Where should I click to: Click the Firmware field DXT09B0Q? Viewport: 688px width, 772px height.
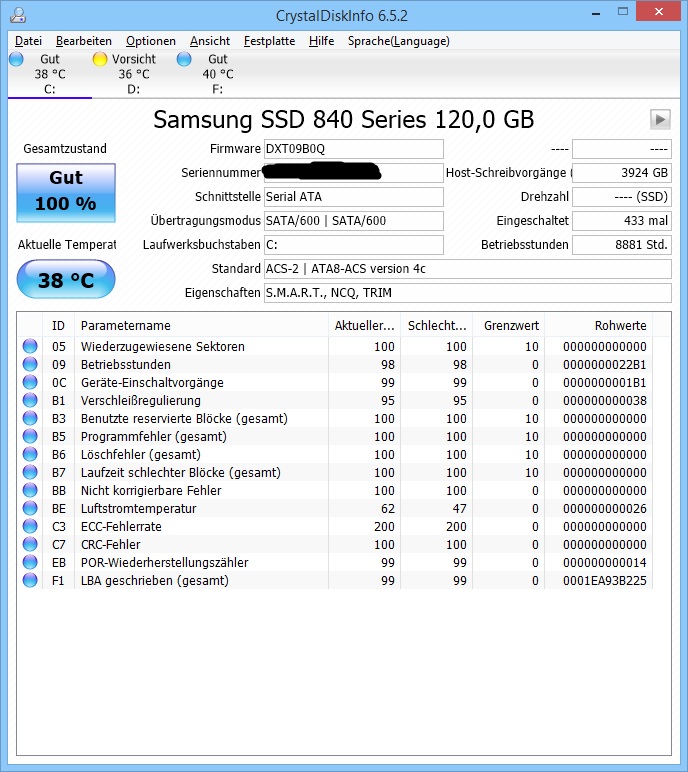pyautogui.click(x=354, y=149)
